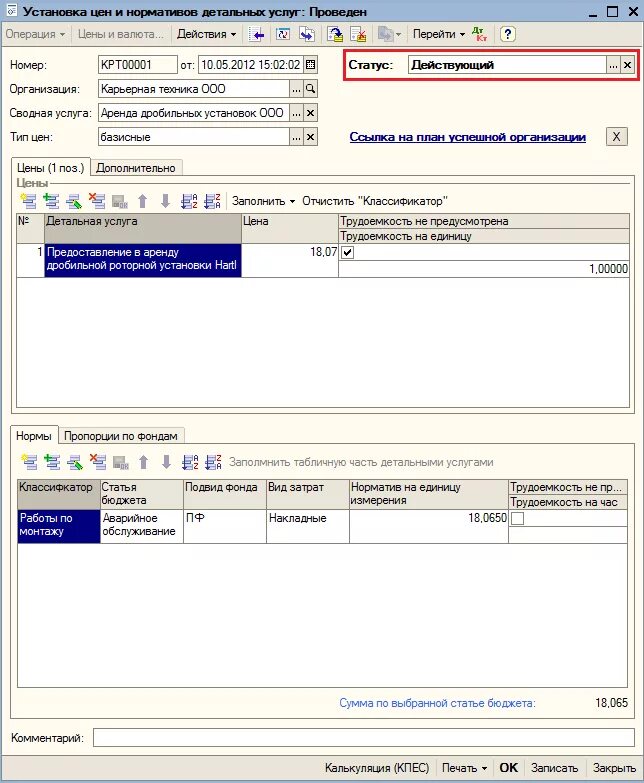
Task: Choose Тип цен via its ellipsis button
Action: [296, 137]
